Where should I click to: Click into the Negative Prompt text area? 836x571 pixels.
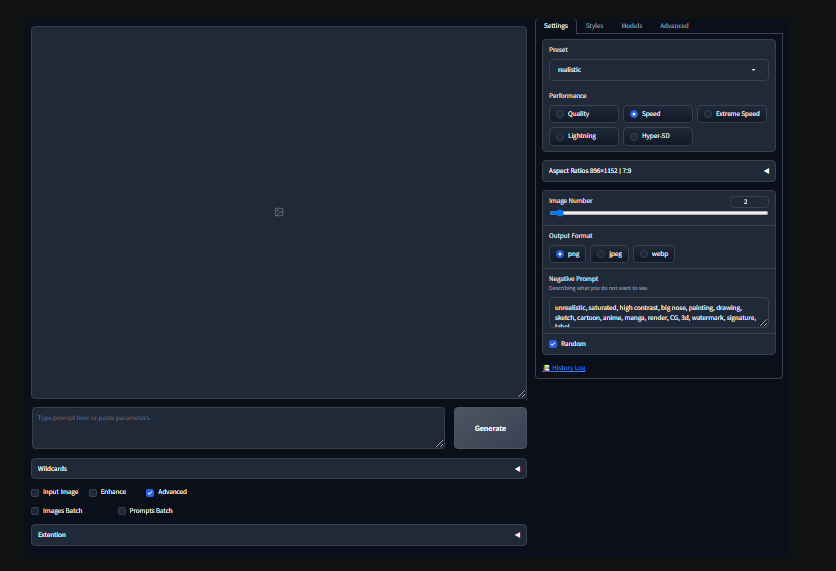(658, 312)
